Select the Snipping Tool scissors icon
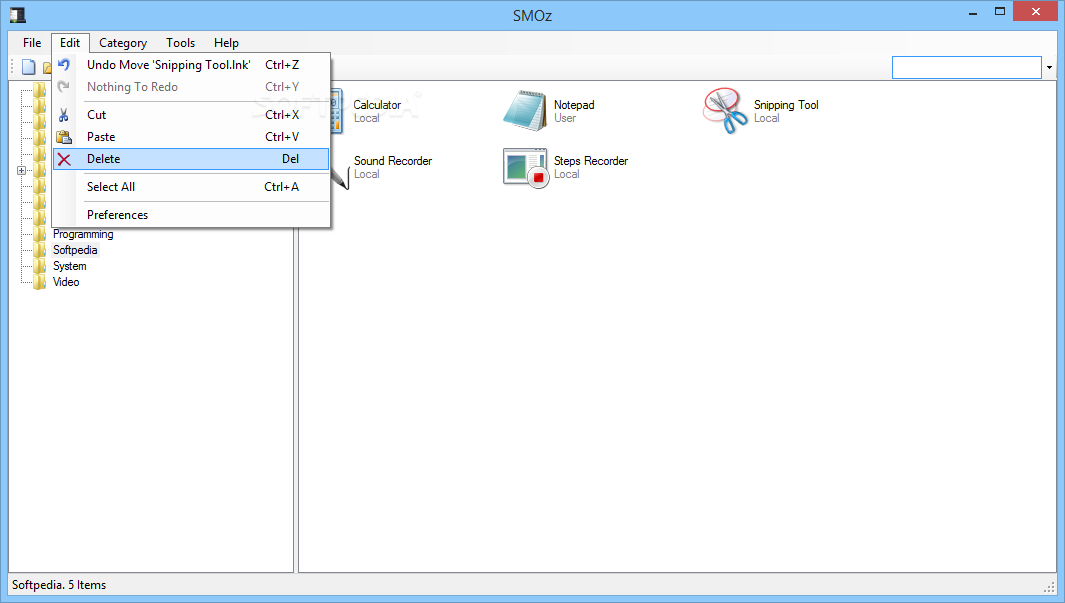This screenshot has height=603, width=1065. click(x=725, y=111)
